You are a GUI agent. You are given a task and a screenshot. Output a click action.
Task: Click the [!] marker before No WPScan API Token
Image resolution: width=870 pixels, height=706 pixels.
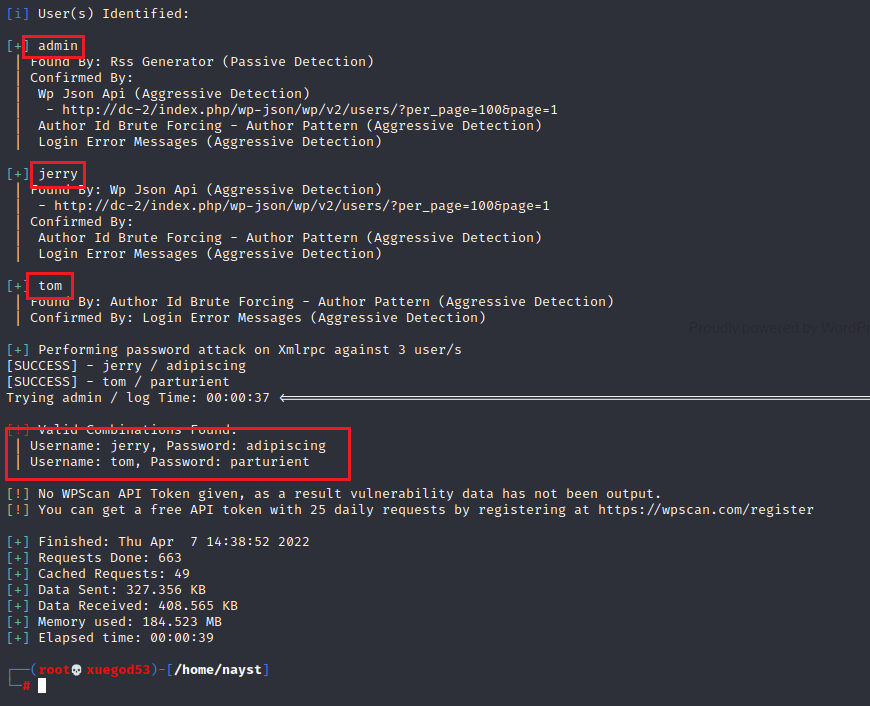18,493
